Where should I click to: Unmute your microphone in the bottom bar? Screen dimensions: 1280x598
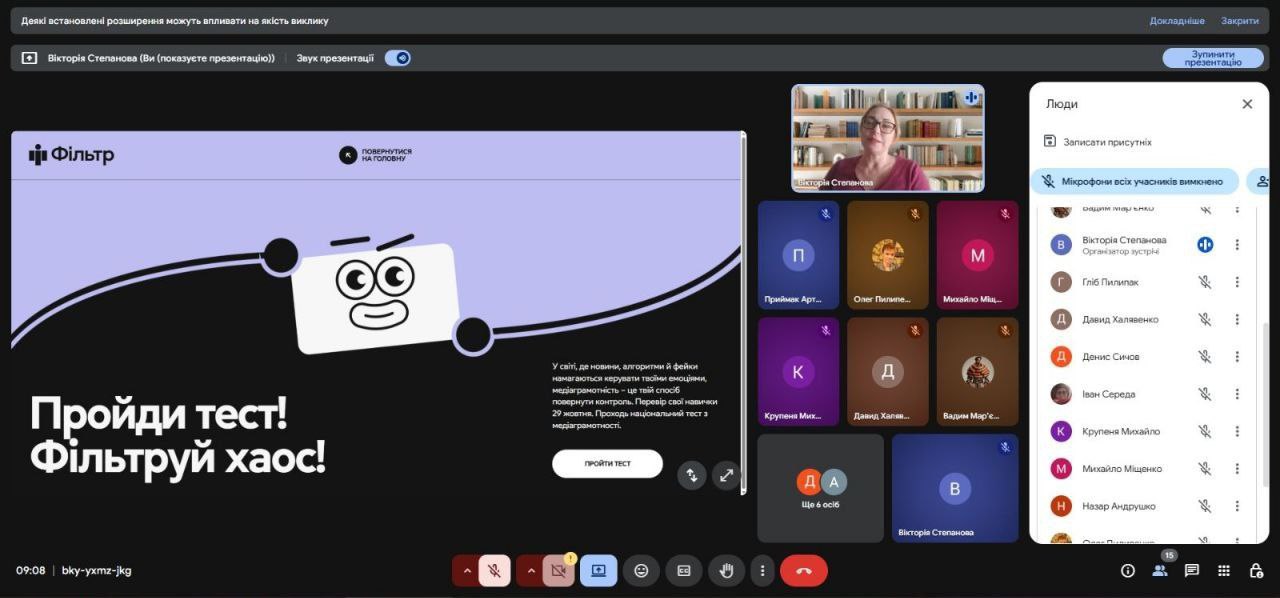494,570
